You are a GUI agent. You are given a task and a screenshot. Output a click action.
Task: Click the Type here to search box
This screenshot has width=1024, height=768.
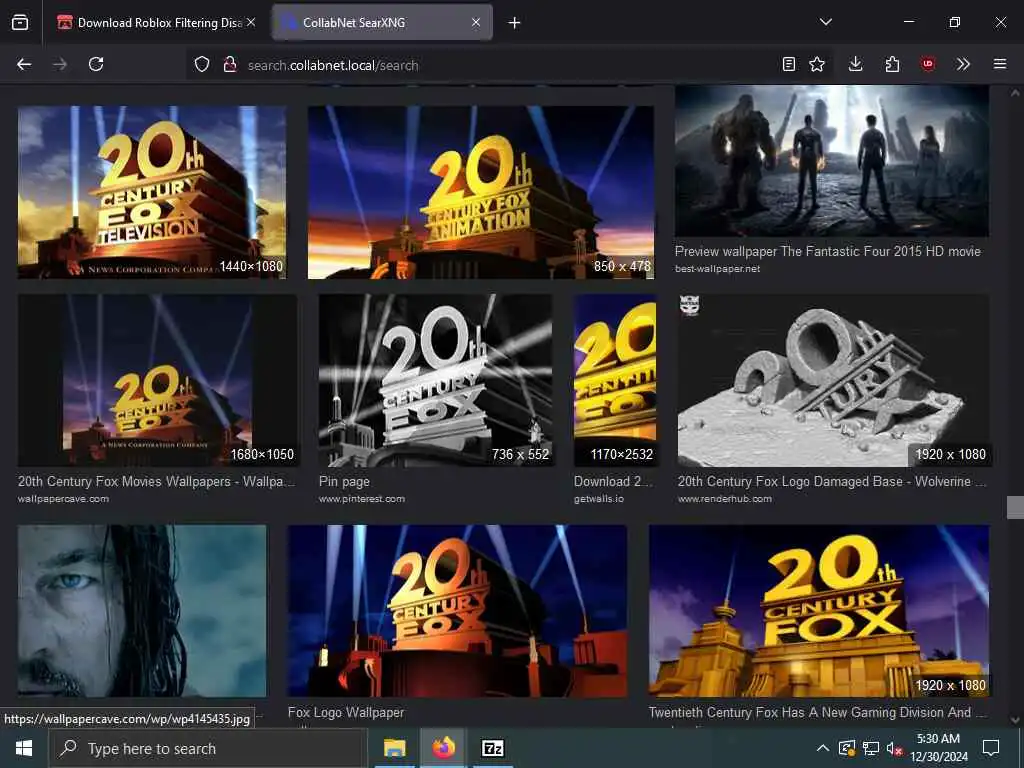(208, 748)
